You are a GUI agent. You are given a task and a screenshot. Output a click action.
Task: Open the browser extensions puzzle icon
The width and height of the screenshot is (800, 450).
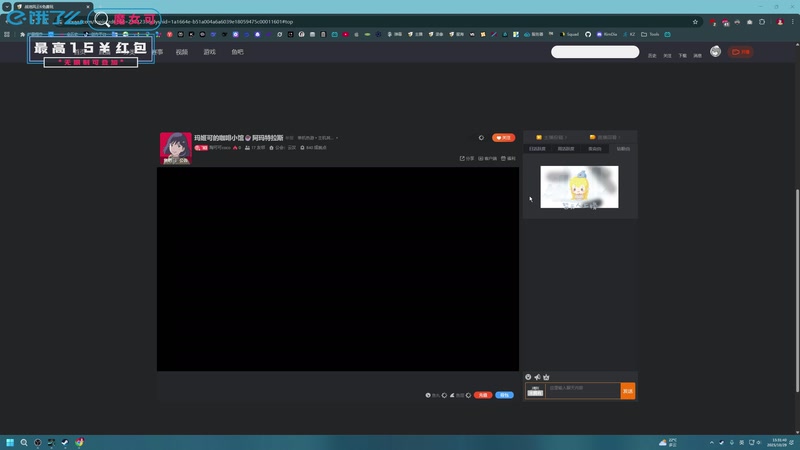(762, 22)
